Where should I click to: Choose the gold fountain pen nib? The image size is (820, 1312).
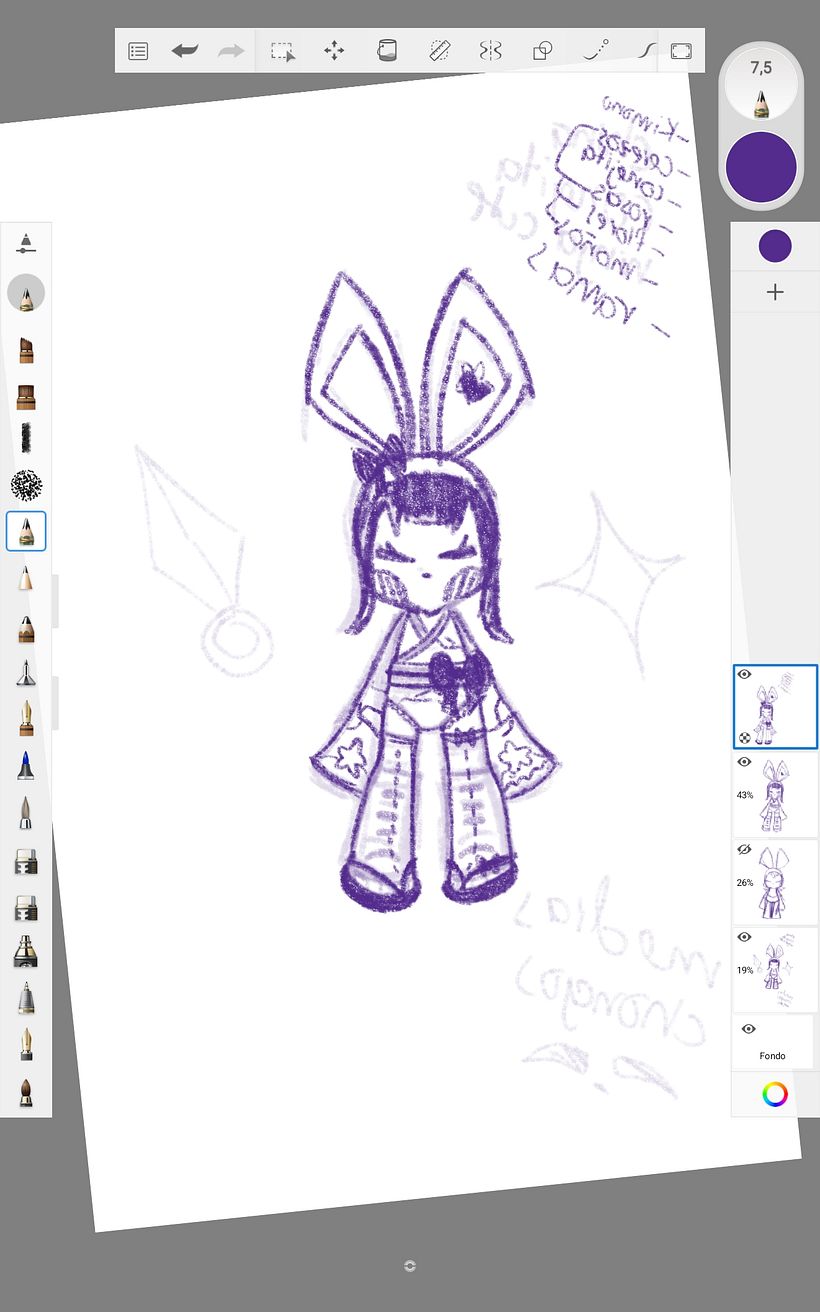(26, 1043)
